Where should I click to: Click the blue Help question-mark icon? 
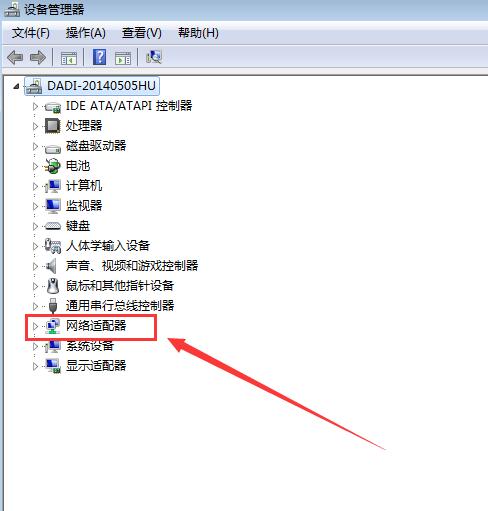click(99, 57)
